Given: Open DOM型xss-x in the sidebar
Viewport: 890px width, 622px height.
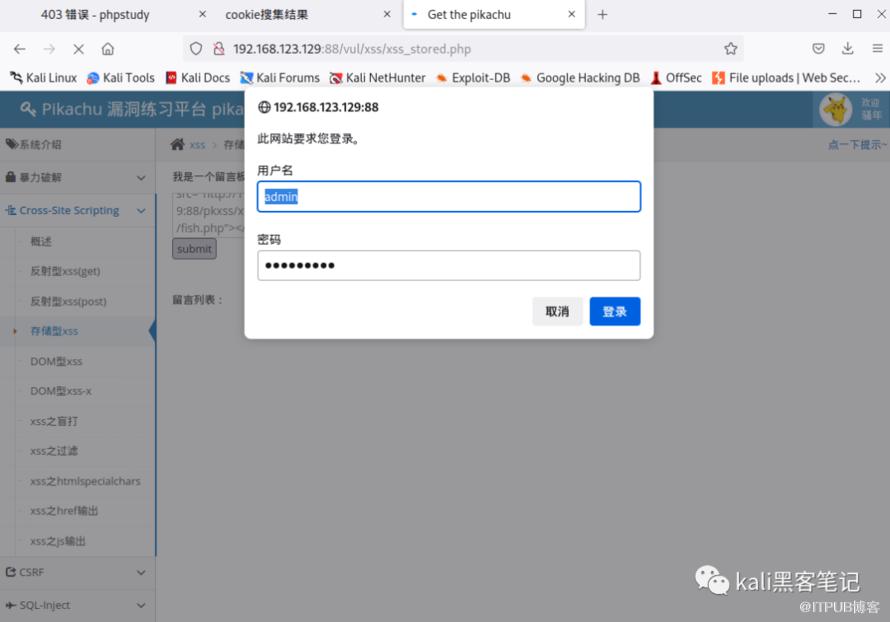Looking at the screenshot, I should 61,391.
